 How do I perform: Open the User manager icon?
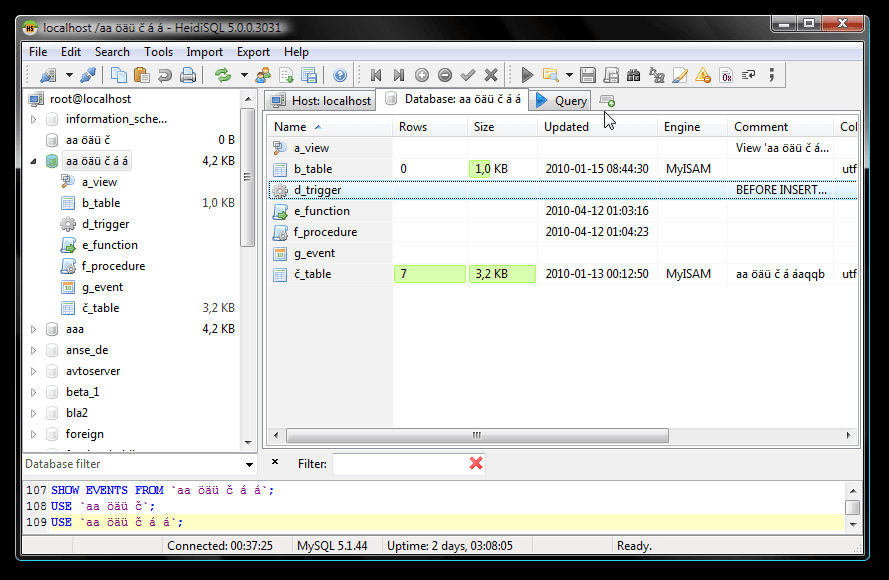(x=263, y=75)
